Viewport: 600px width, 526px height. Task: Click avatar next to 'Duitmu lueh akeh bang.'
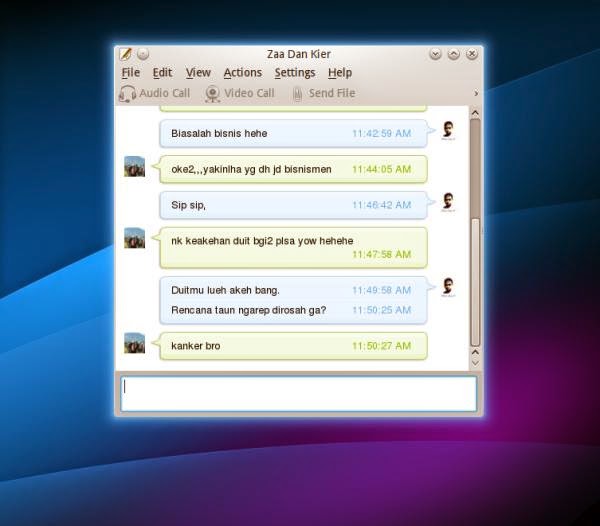point(448,287)
